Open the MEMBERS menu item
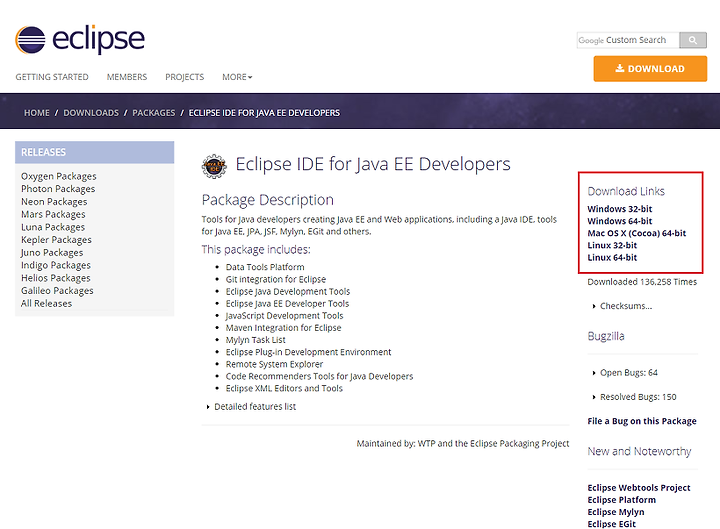The image size is (720, 529). pyautogui.click(x=127, y=77)
